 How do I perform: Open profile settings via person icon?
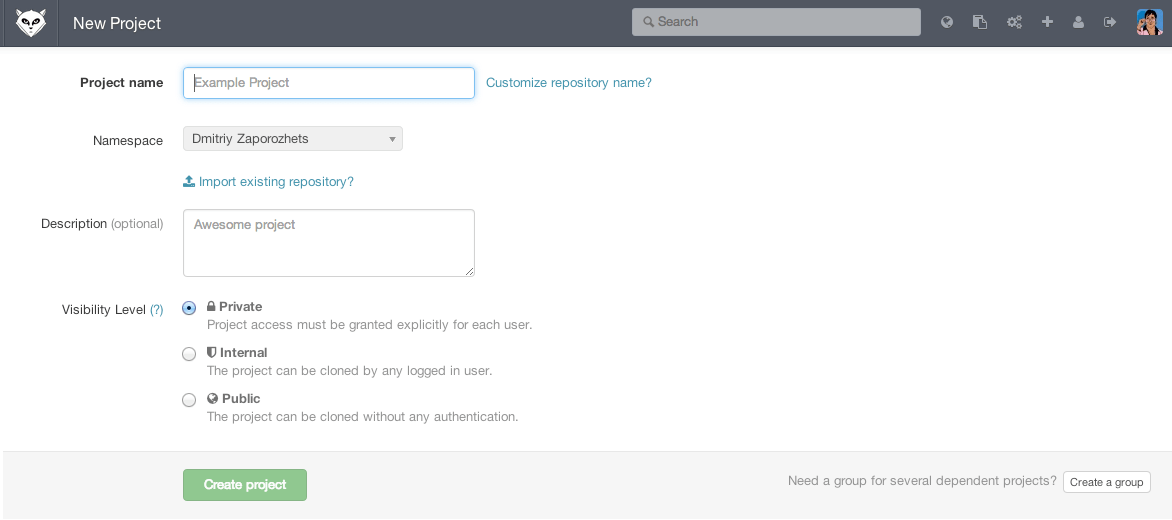(1078, 22)
